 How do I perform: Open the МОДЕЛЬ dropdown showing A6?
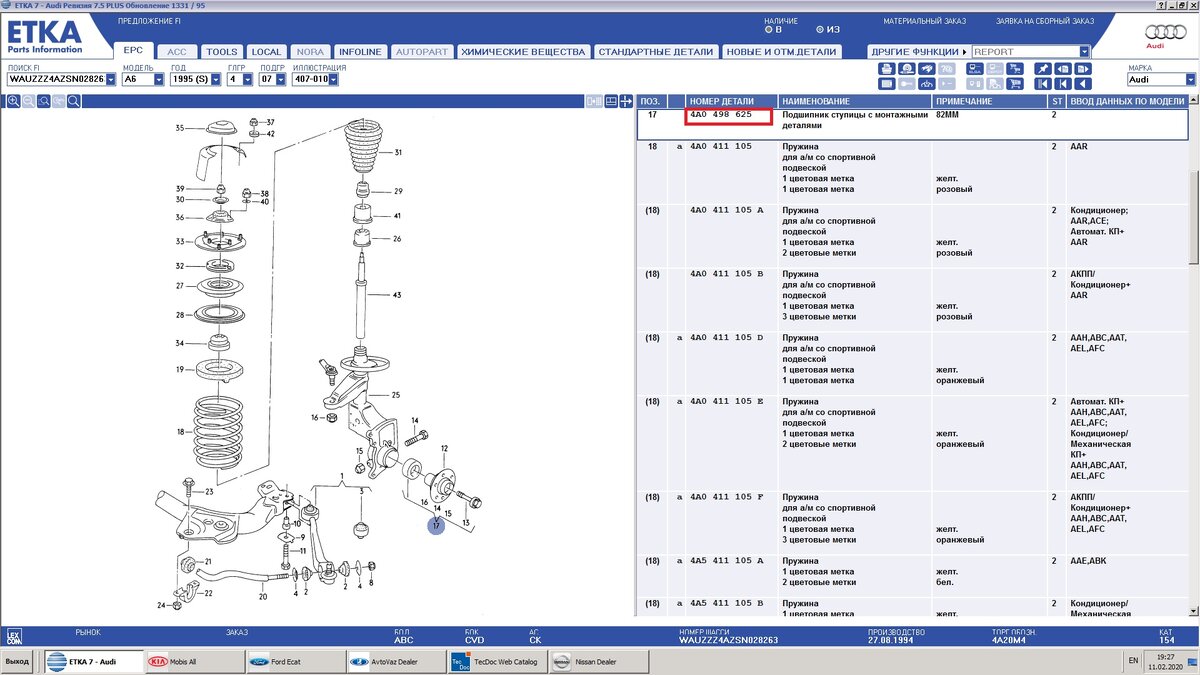159,79
